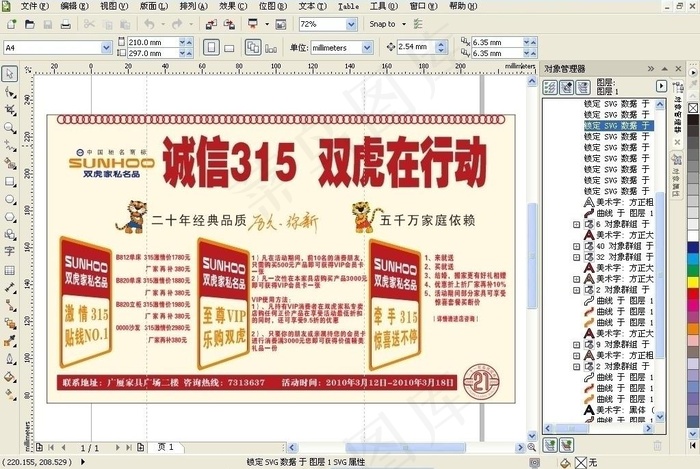Click the new layer button at panel bottom
The width and height of the screenshot is (700, 469).
(x=550, y=445)
